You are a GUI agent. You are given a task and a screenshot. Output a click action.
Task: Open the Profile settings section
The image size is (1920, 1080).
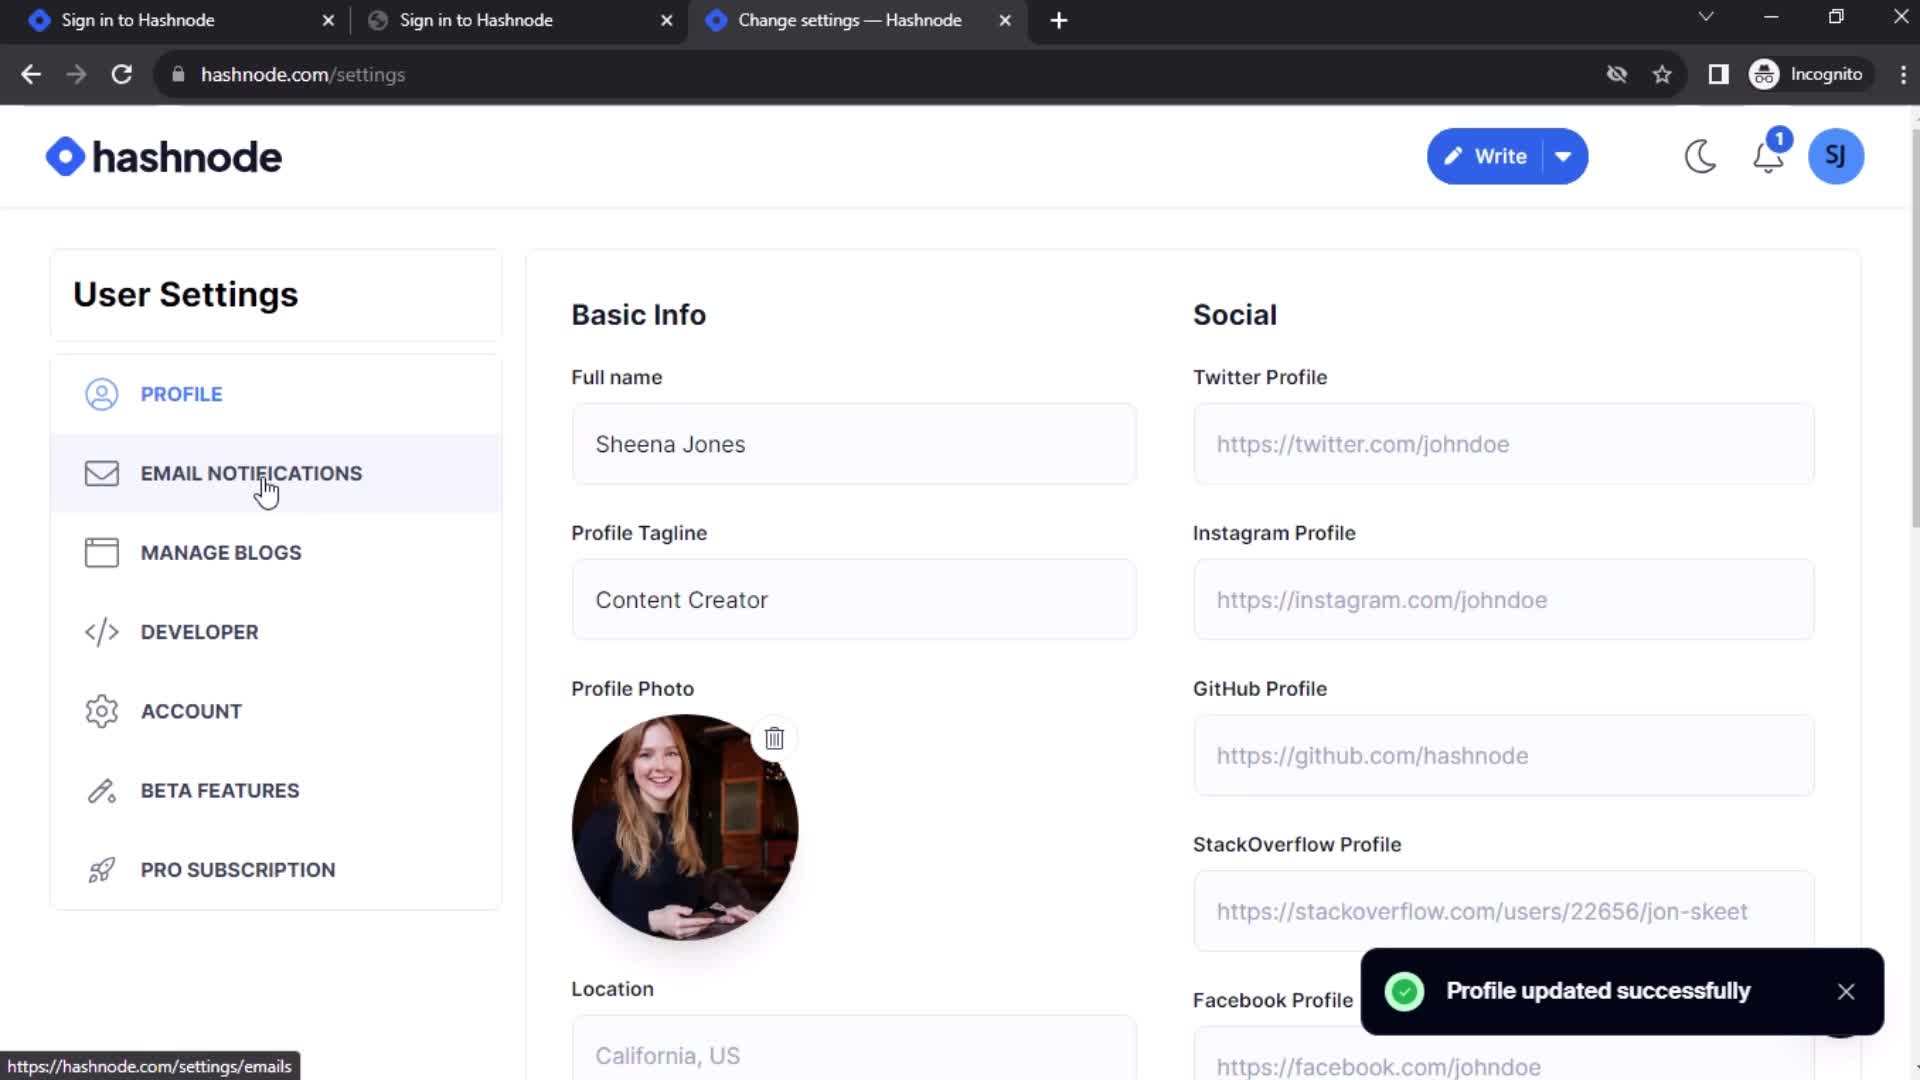click(276, 394)
